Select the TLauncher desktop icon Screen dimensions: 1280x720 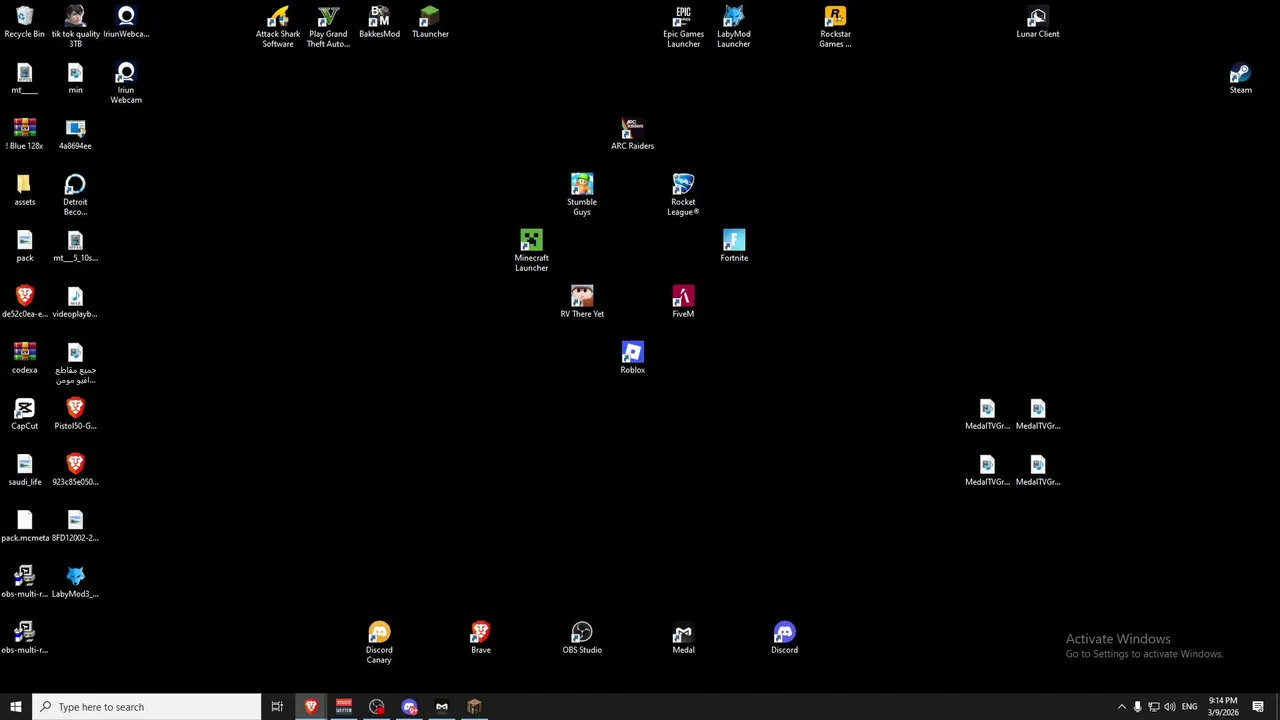(x=430, y=22)
